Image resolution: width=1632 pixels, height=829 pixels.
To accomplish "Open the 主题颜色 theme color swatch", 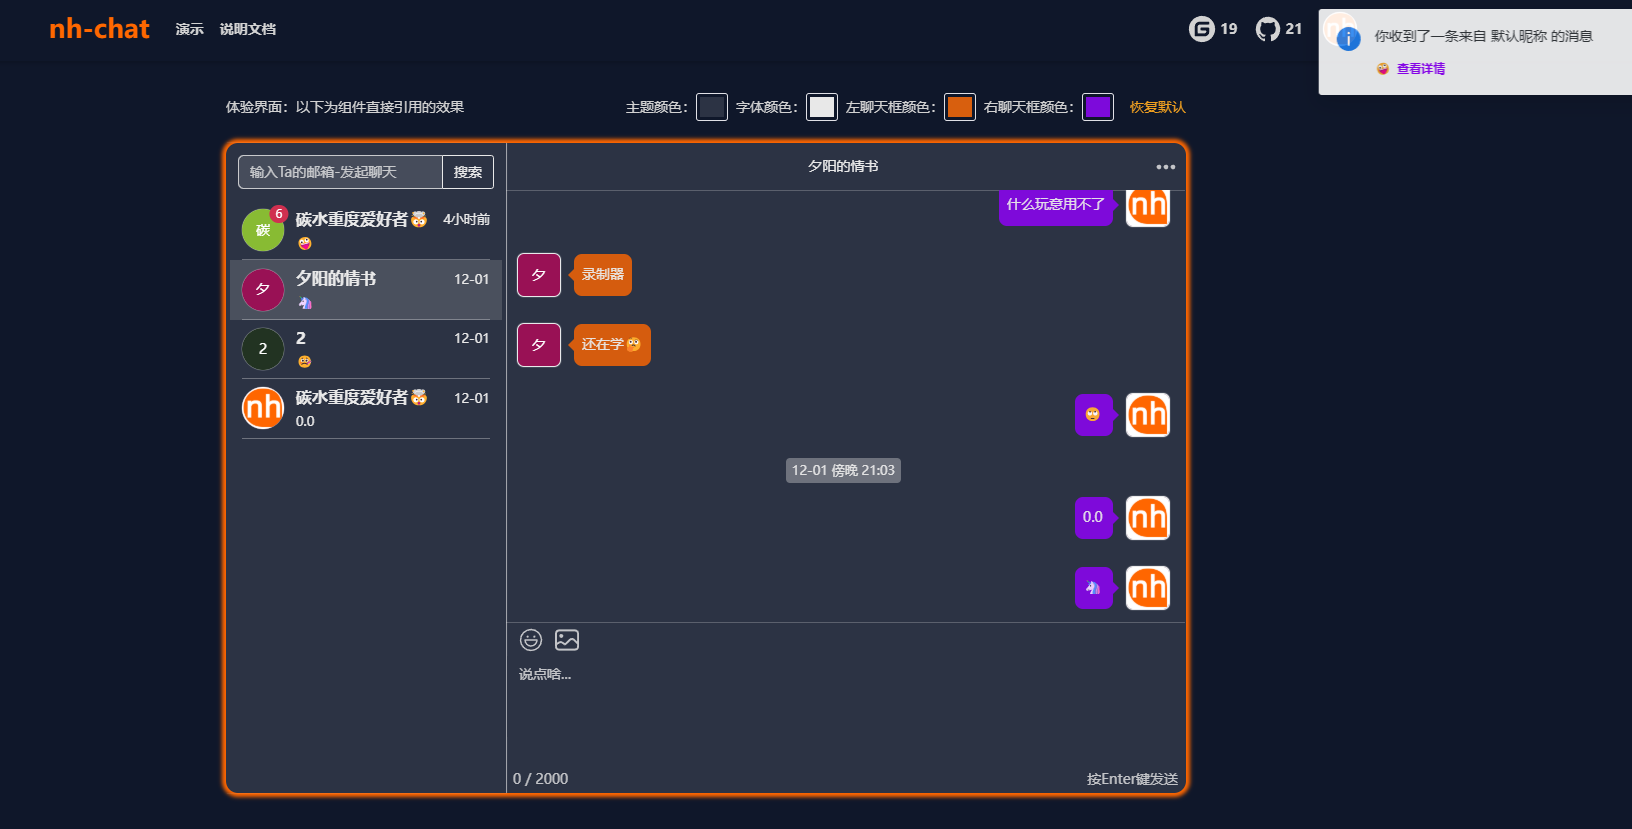I will 712,107.
